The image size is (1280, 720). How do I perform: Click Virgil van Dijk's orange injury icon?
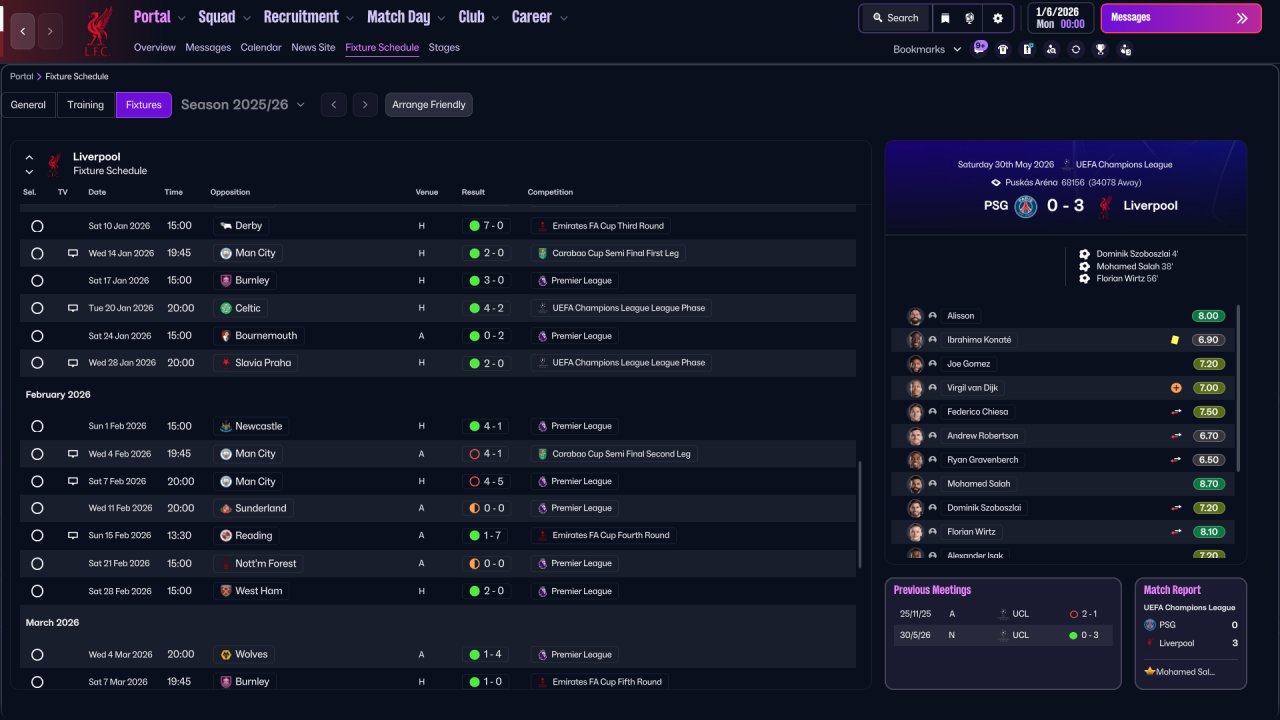pos(1176,388)
